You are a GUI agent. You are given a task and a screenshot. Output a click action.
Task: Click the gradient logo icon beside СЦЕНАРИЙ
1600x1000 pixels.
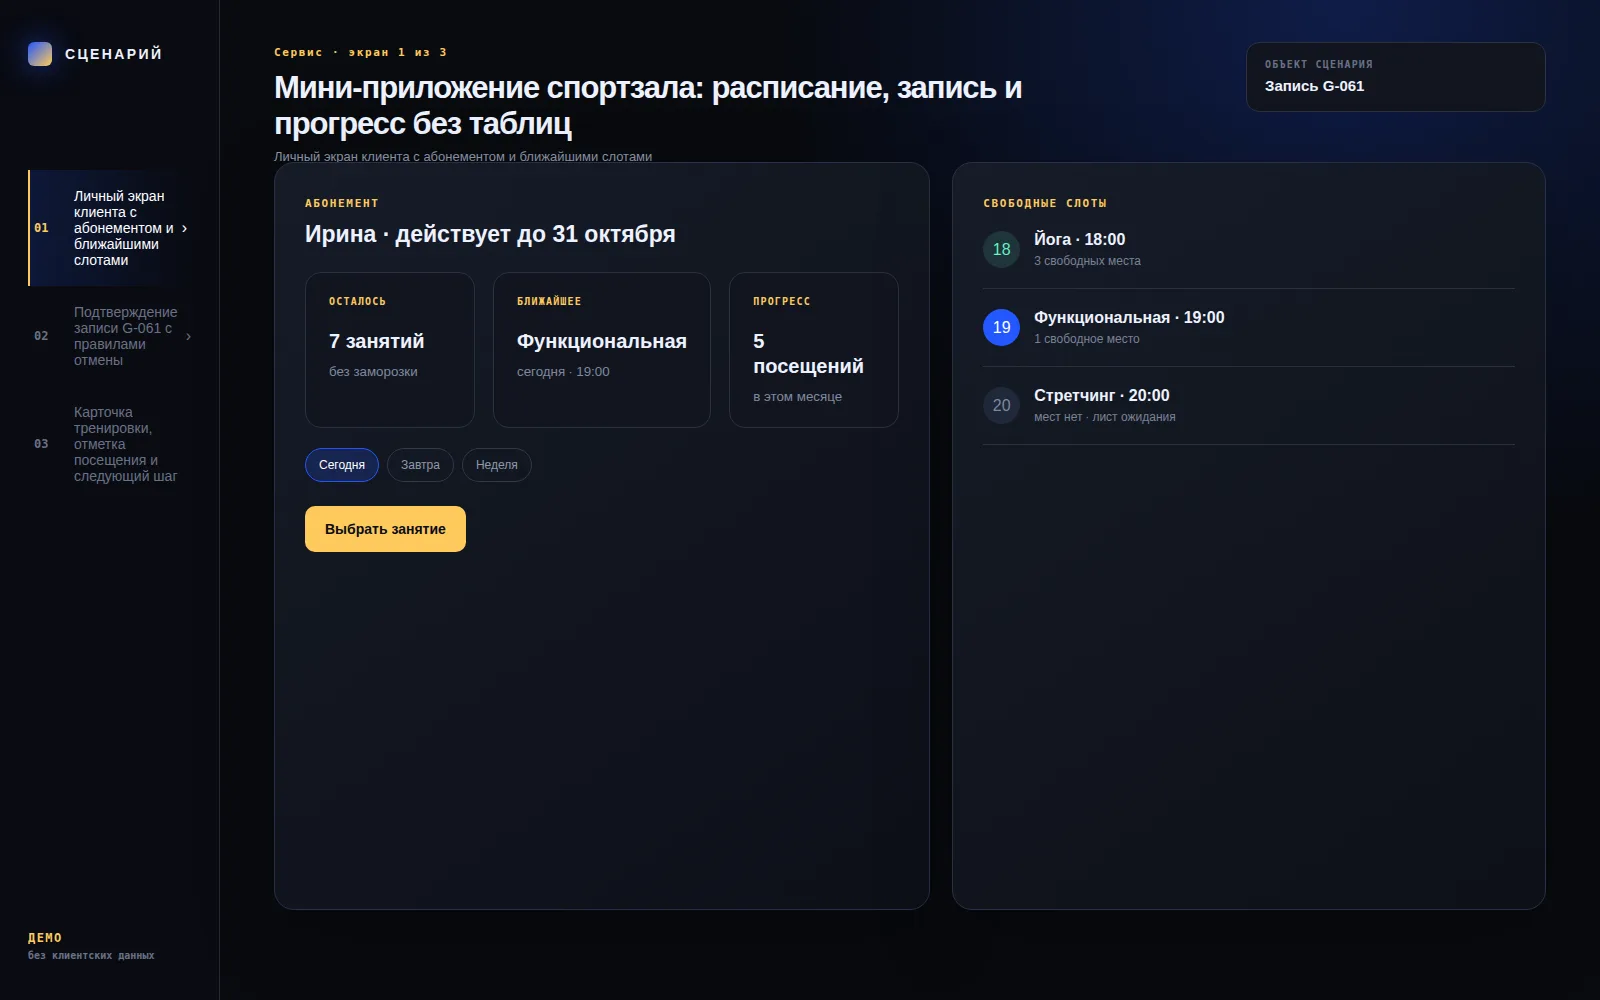click(x=40, y=54)
